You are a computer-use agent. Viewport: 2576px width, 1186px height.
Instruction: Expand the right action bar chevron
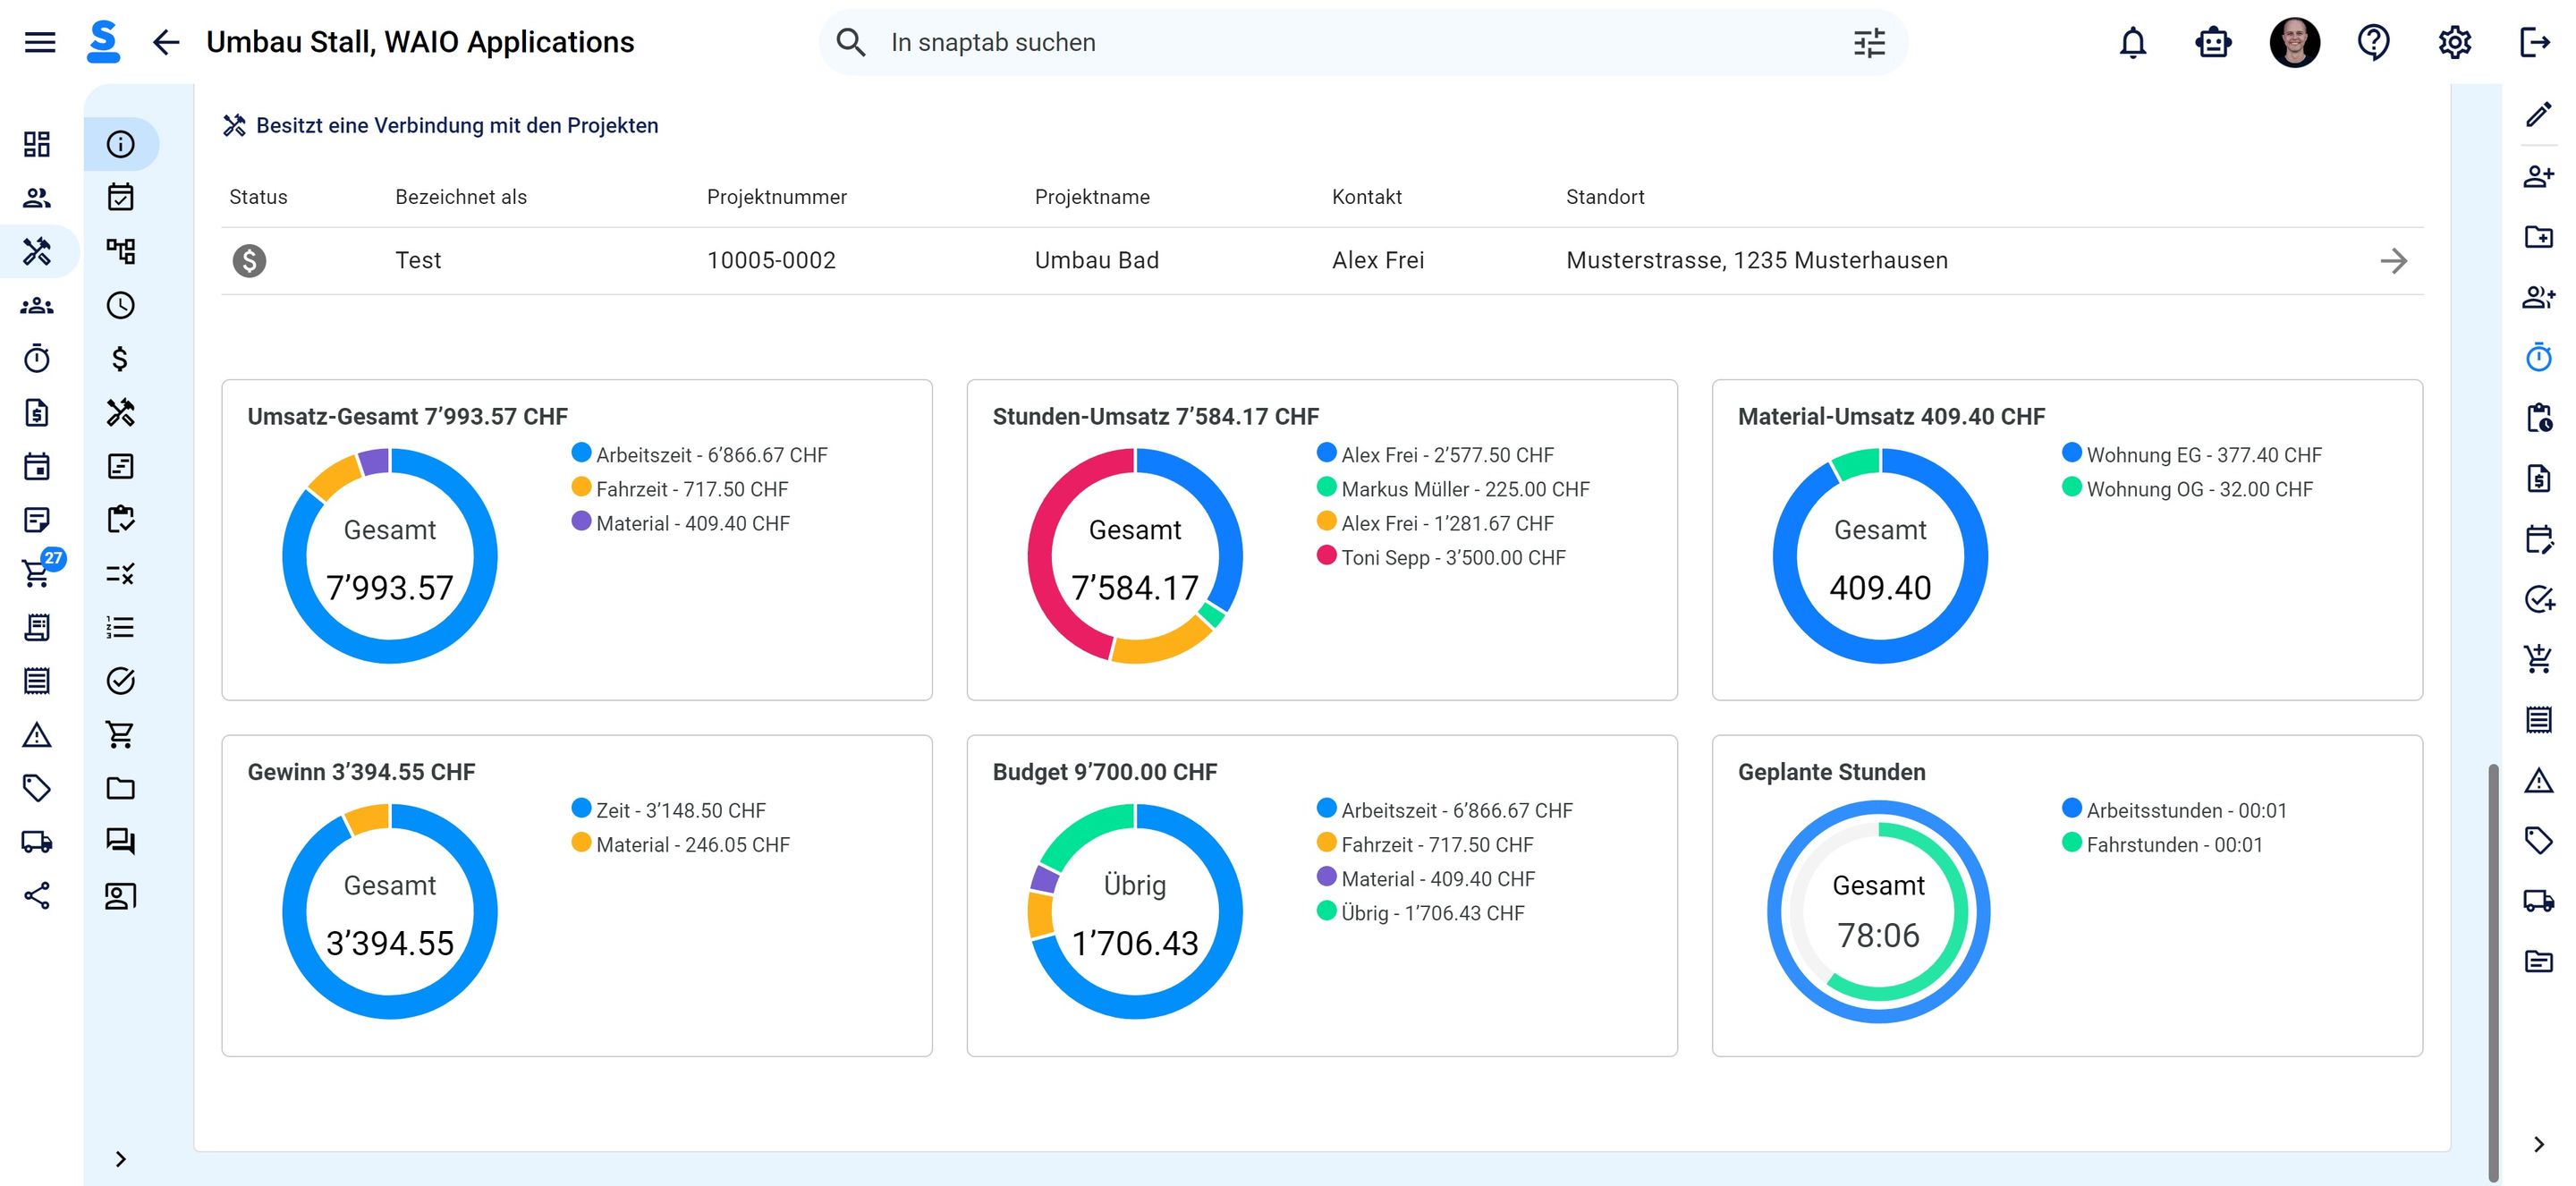(x=2538, y=1144)
